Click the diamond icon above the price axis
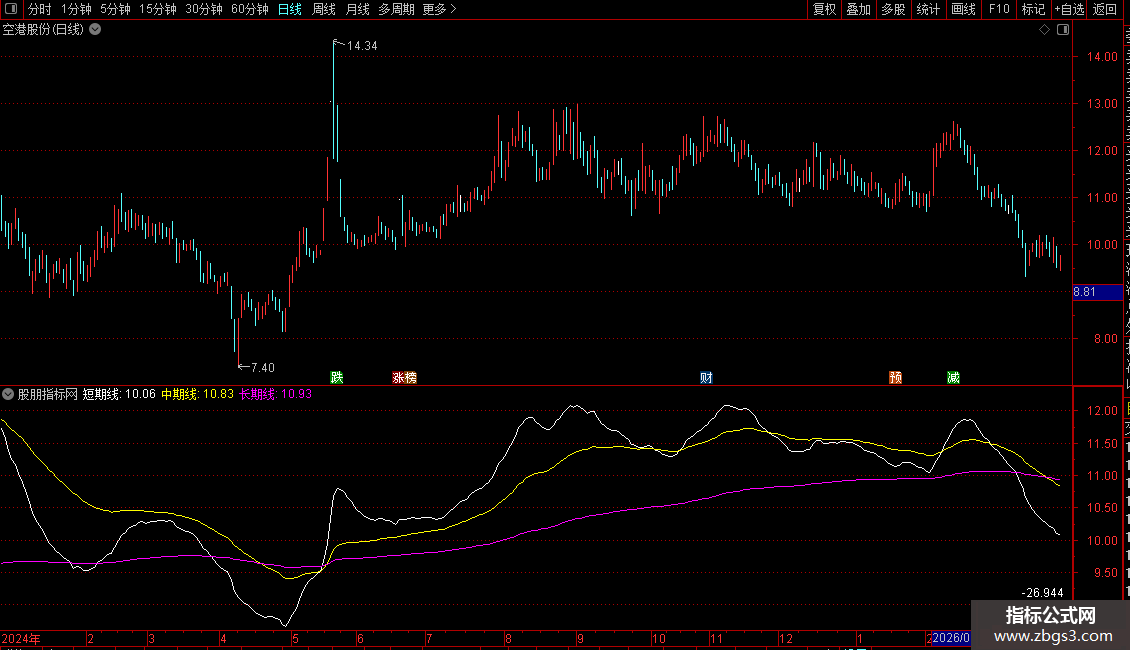The height and width of the screenshot is (650, 1130). [1044, 30]
